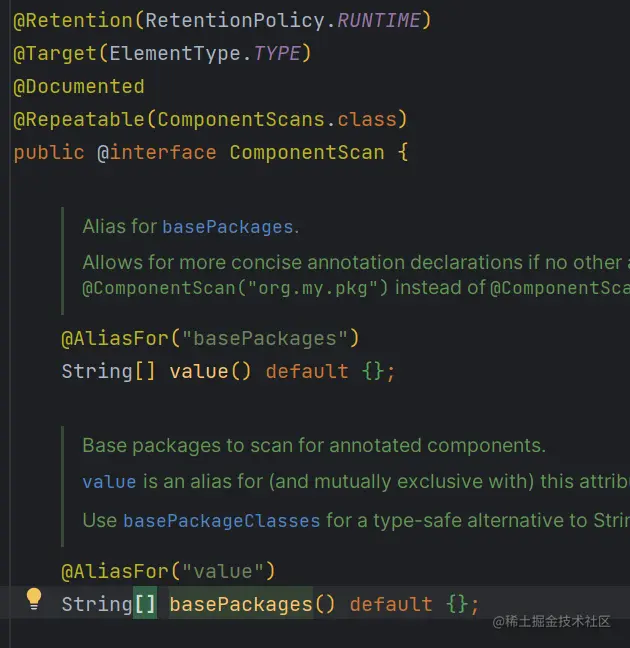Screen dimensions: 630x648
Task: Click the highlighted basePackages method name
Action: tap(241, 605)
